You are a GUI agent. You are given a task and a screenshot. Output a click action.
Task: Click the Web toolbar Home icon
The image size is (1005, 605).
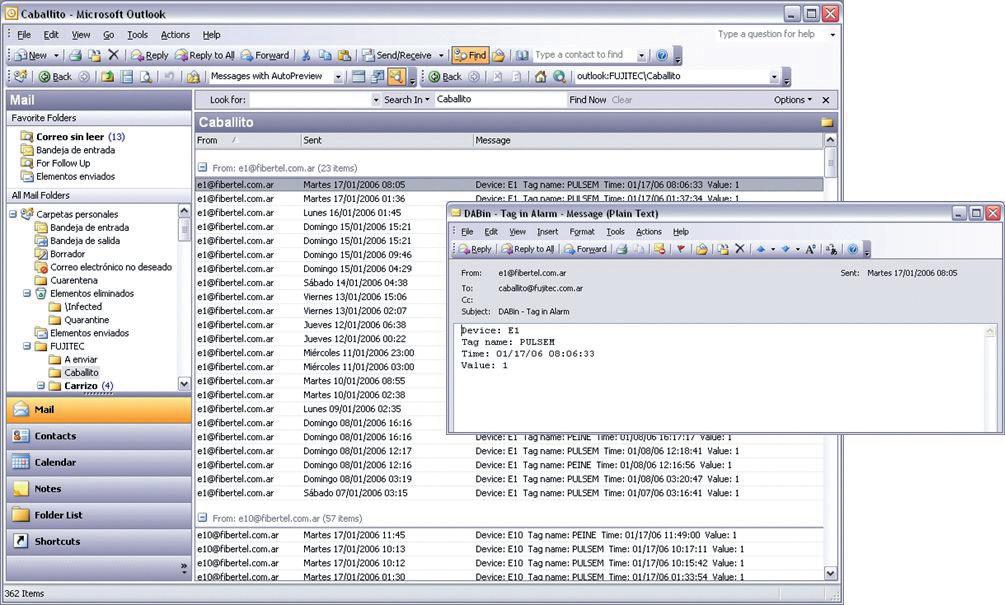click(x=540, y=77)
